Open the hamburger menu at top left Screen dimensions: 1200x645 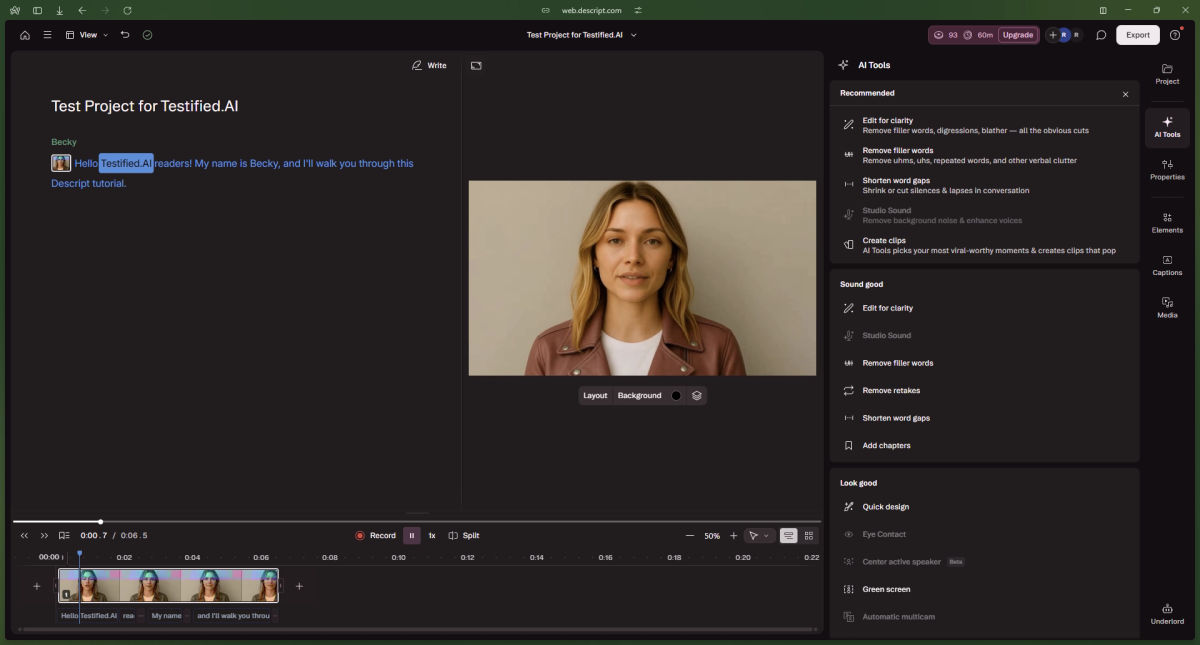coord(46,34)
